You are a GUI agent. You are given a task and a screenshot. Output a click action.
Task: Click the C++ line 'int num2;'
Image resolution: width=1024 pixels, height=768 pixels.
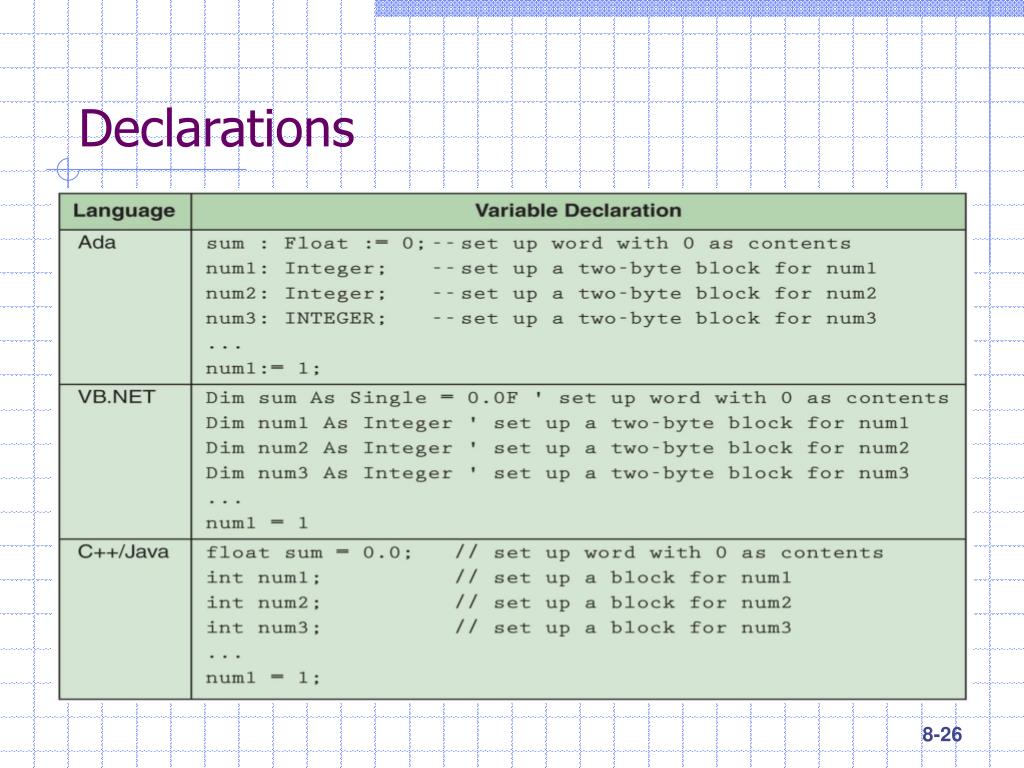coord(263,603)
